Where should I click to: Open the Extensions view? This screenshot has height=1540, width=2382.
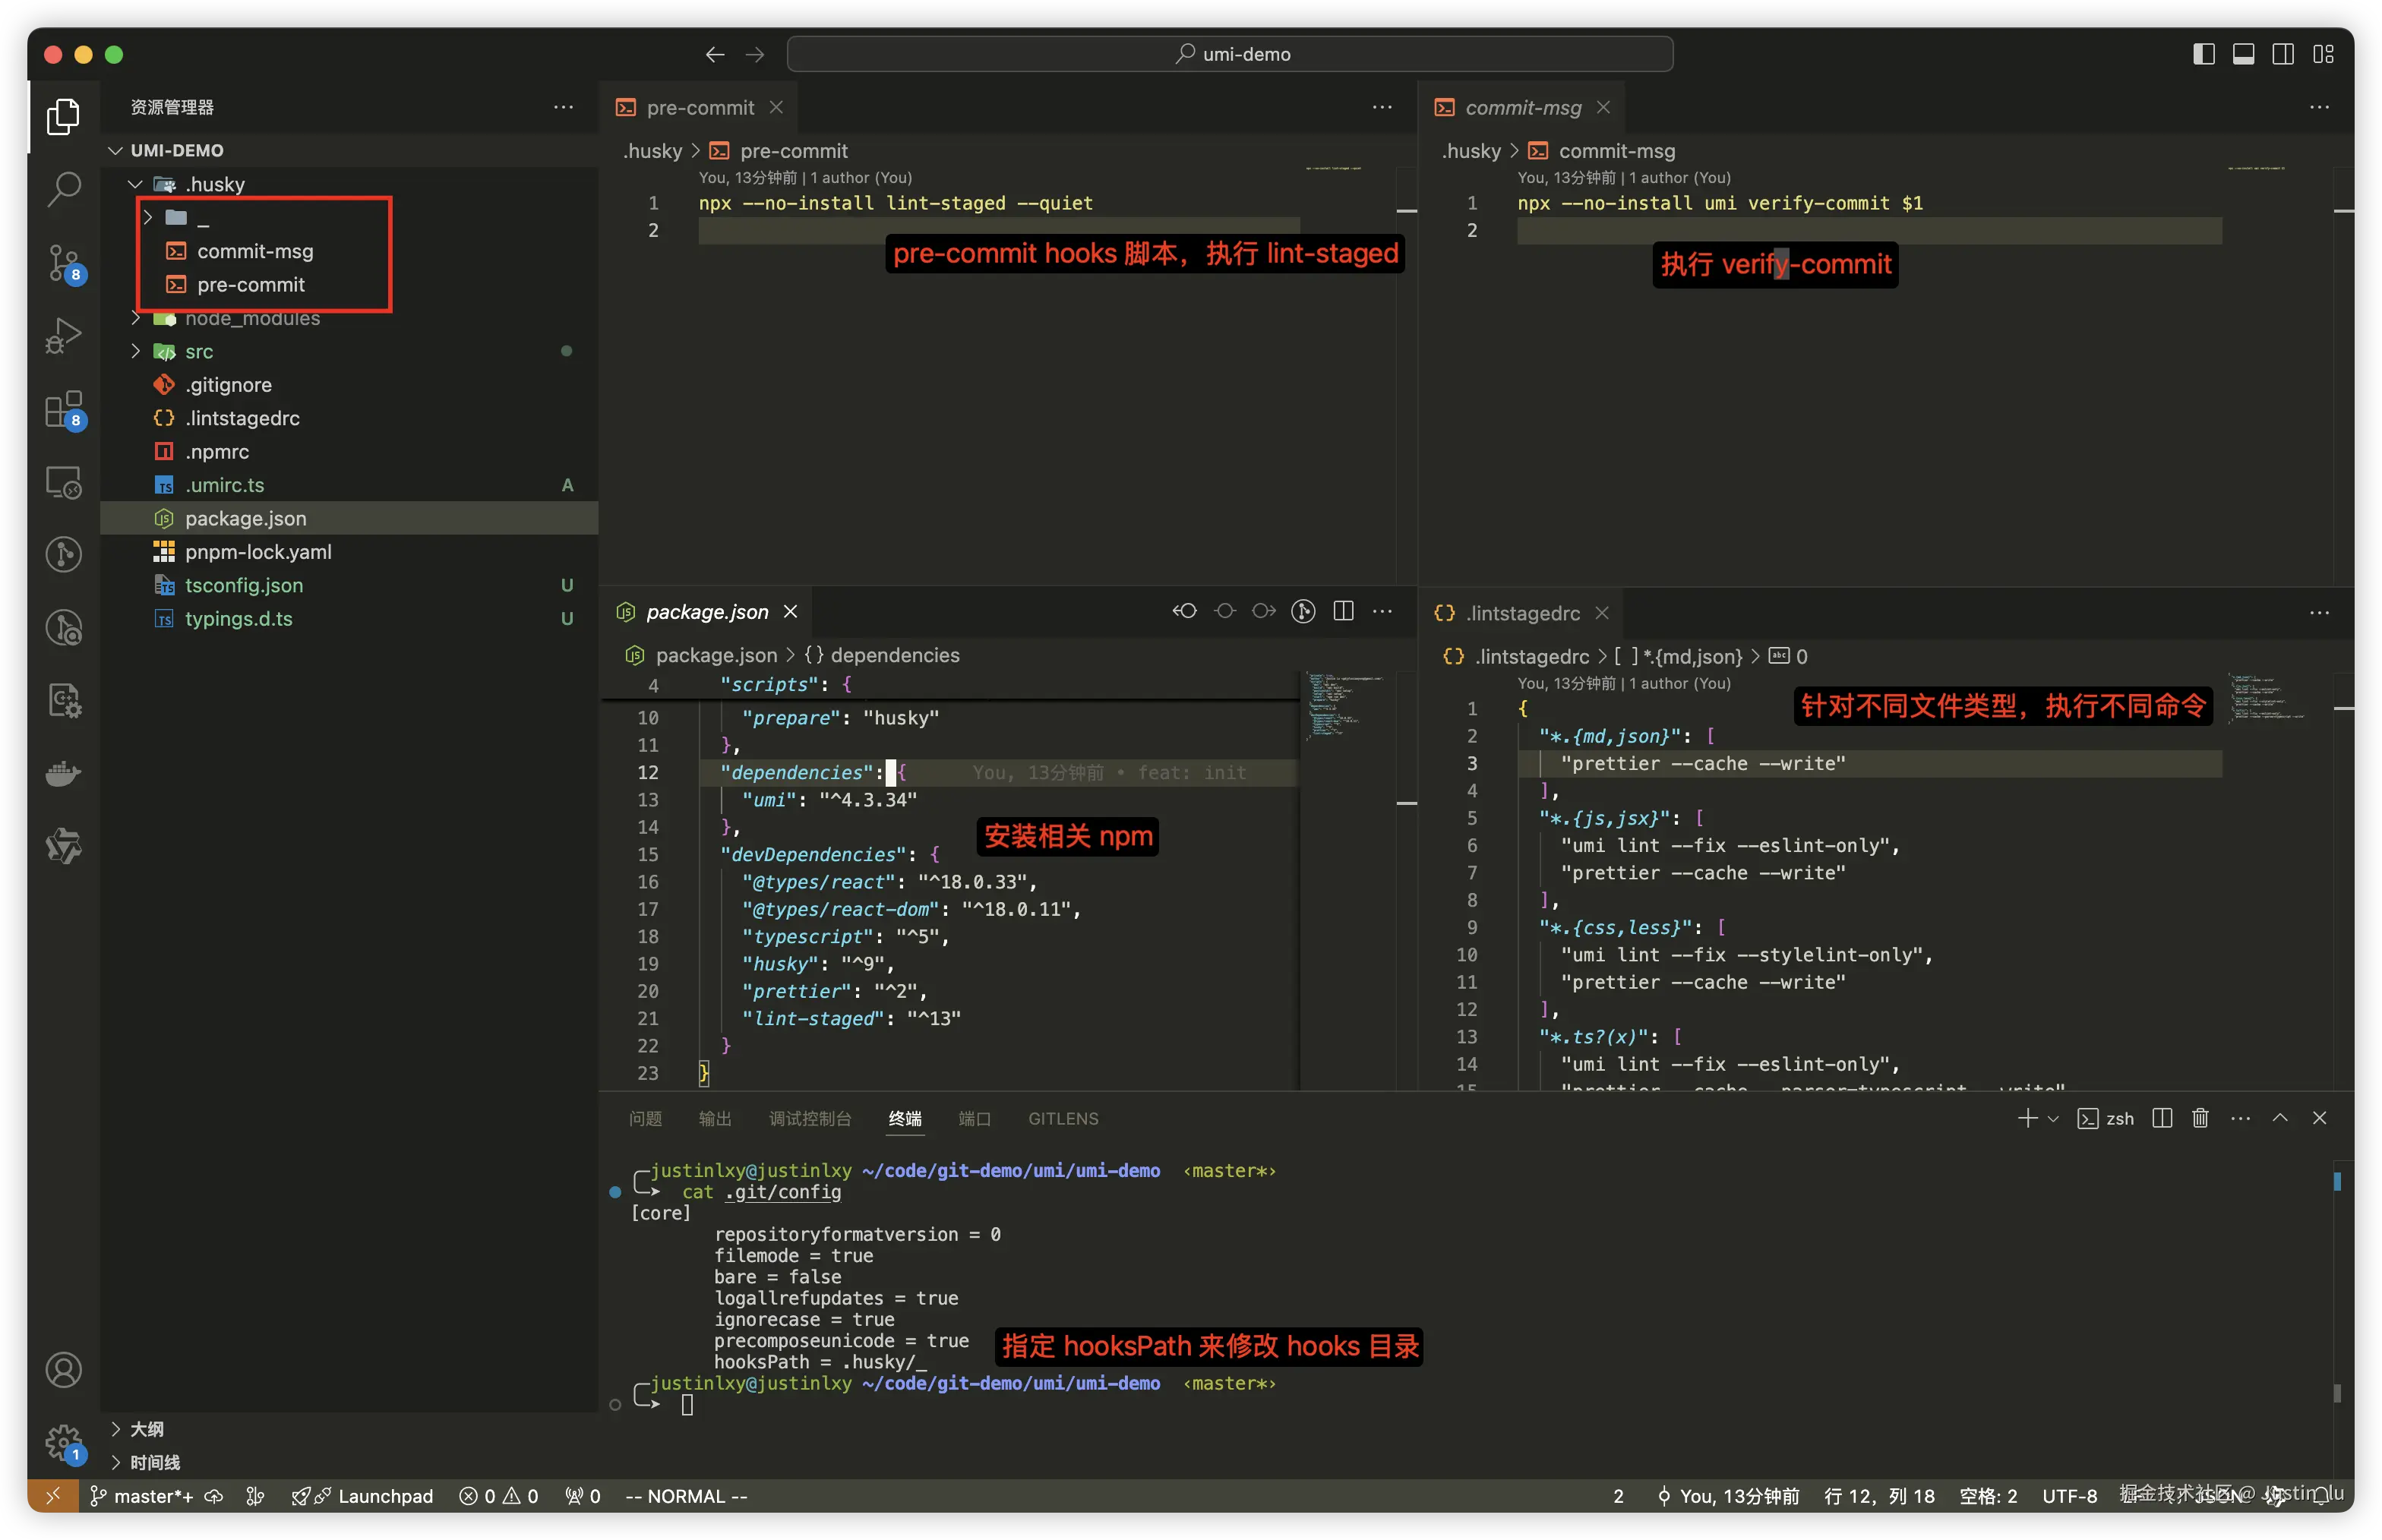click(64, 409)
